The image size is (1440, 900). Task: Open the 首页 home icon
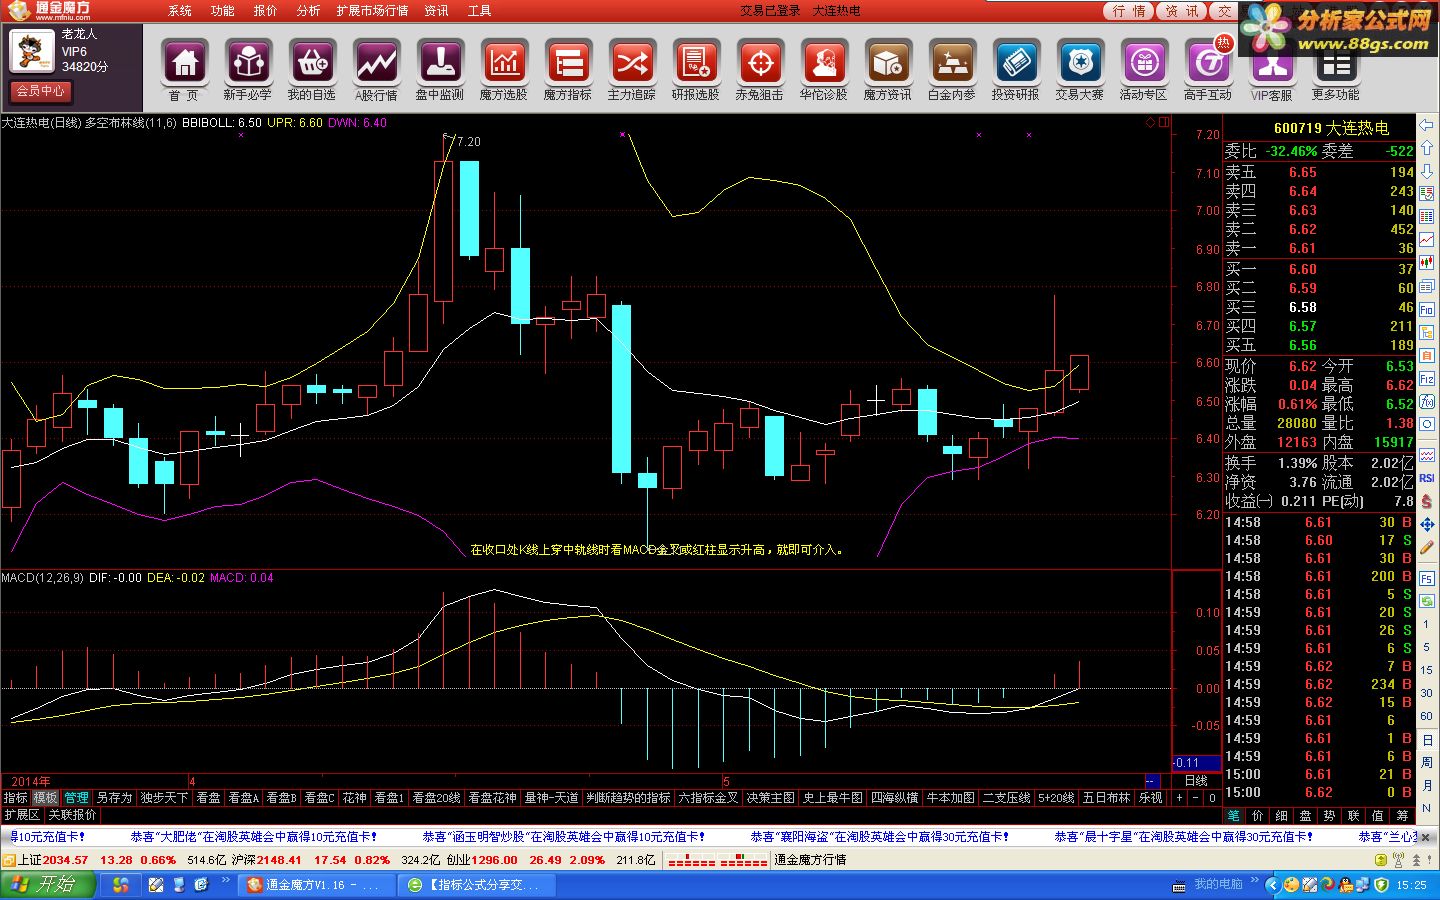[x=184, y=64]
